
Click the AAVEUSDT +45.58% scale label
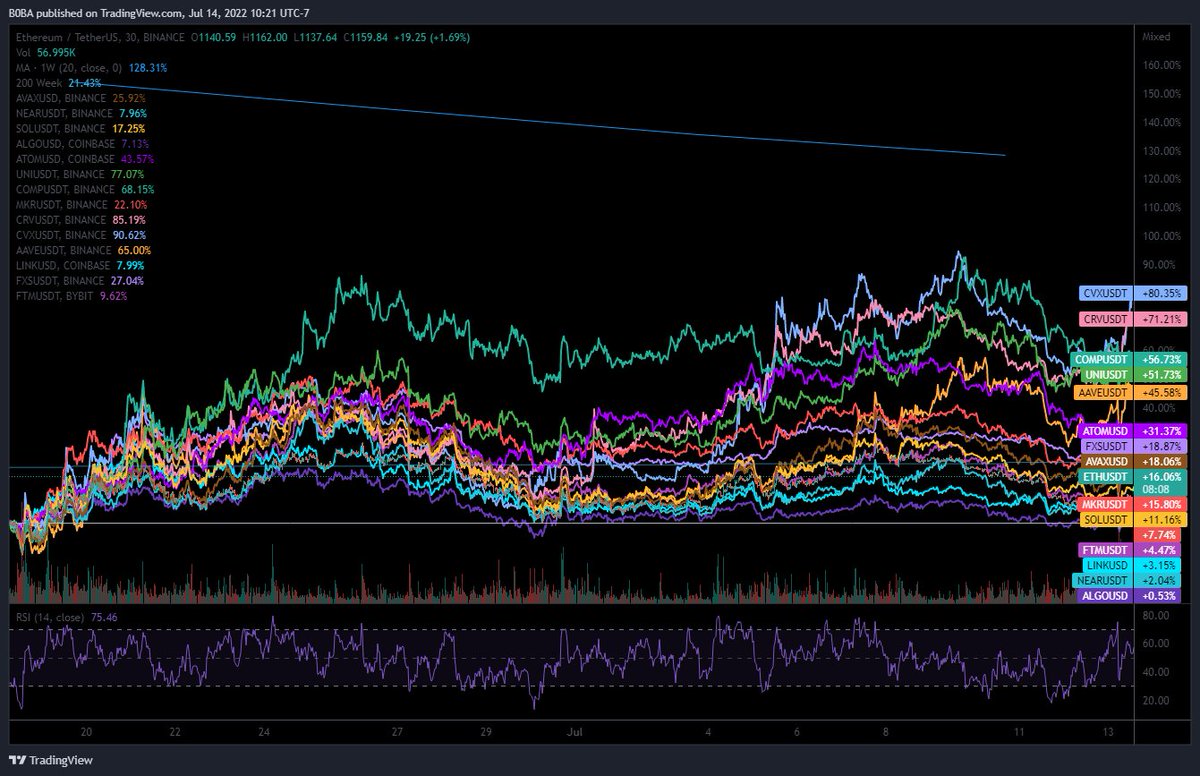click(1130, 393)
